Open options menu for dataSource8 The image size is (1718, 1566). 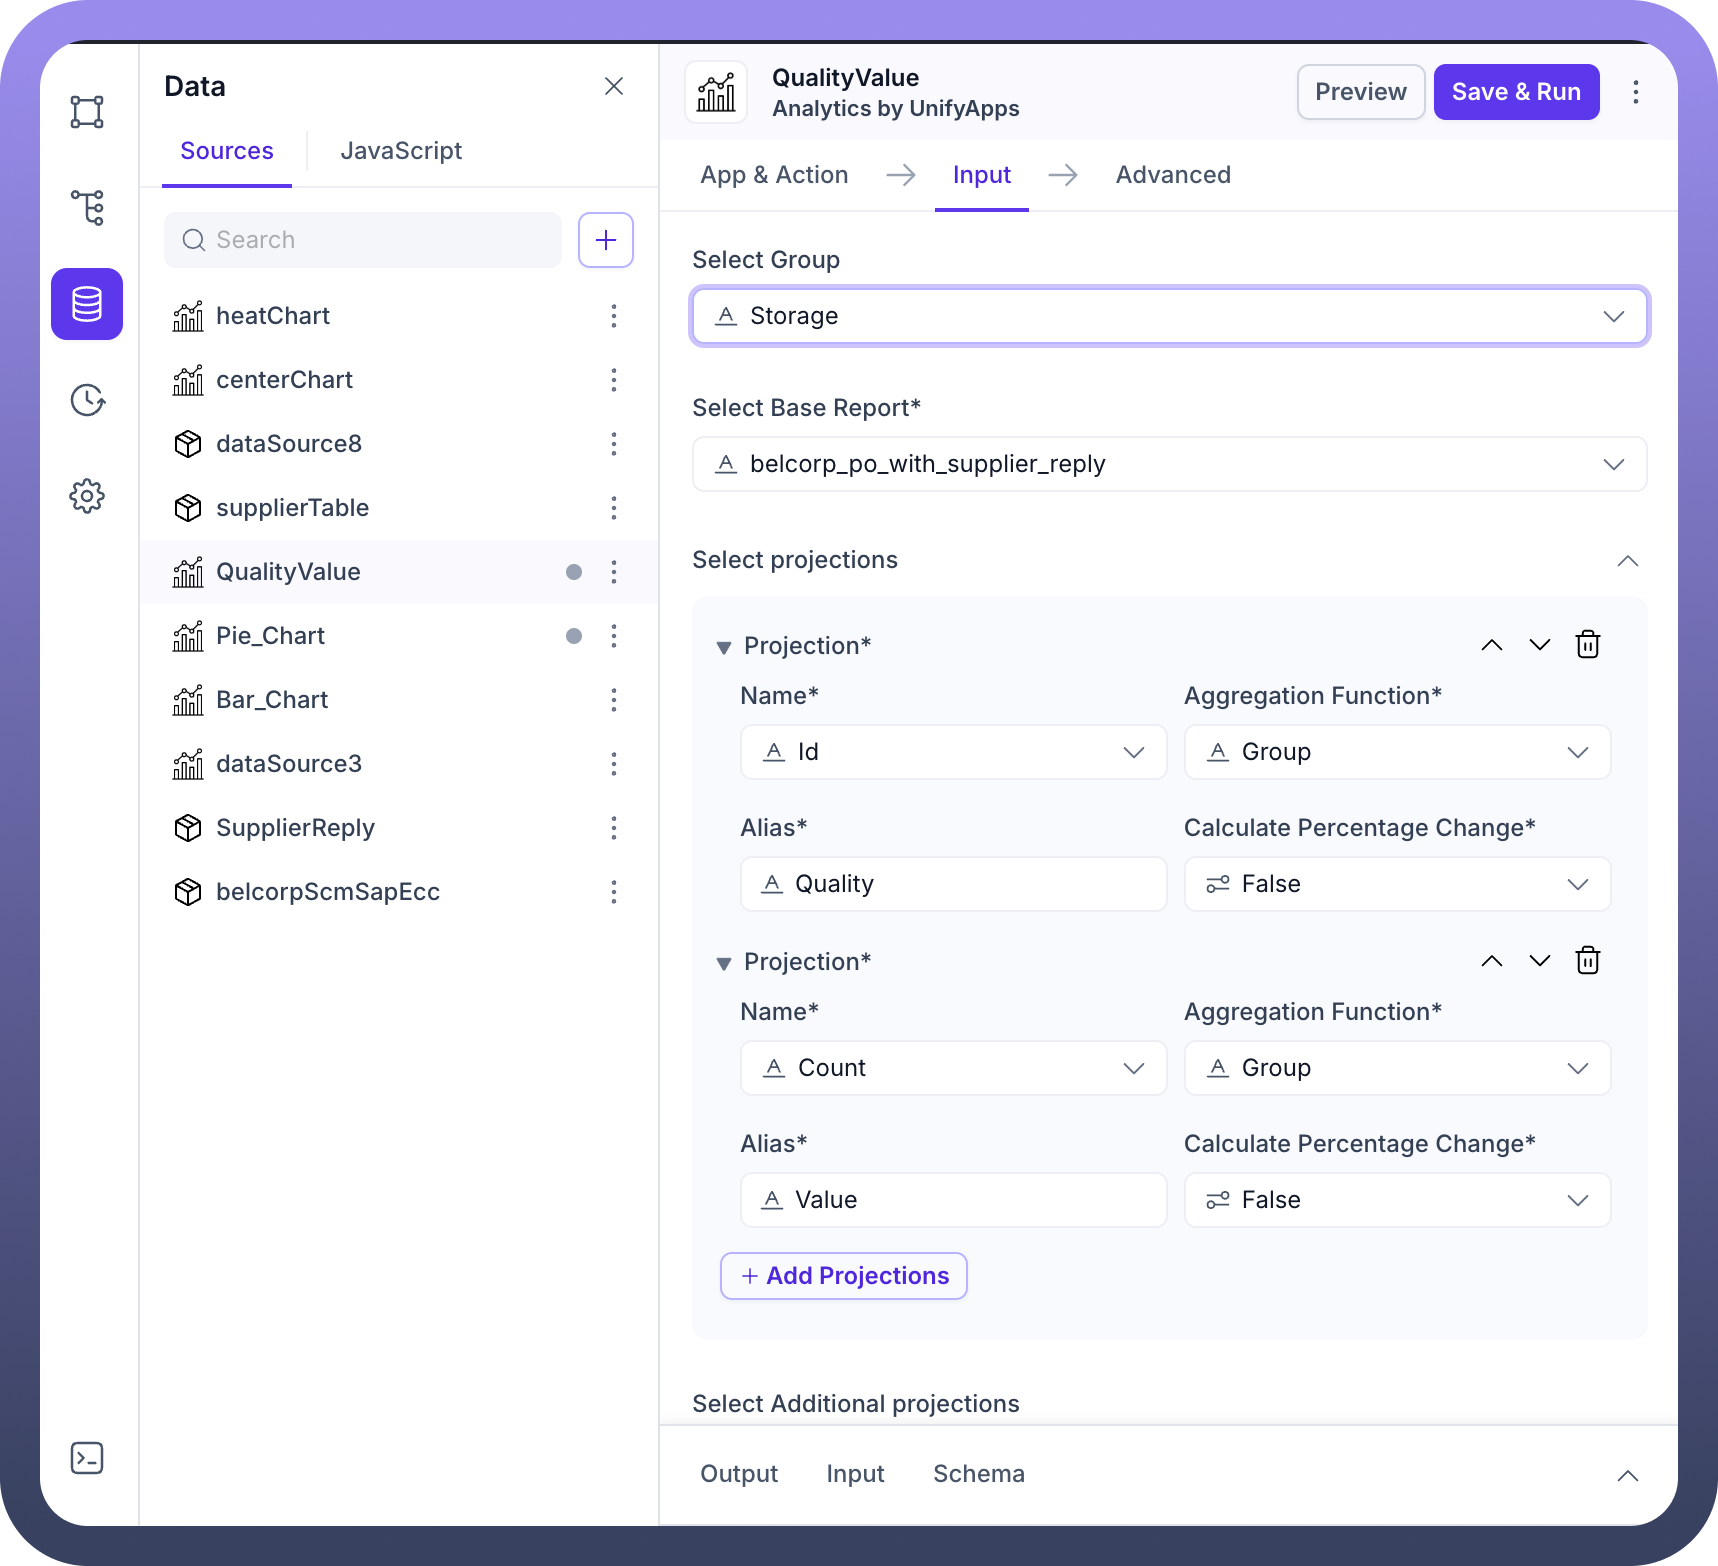coord(614,444)
